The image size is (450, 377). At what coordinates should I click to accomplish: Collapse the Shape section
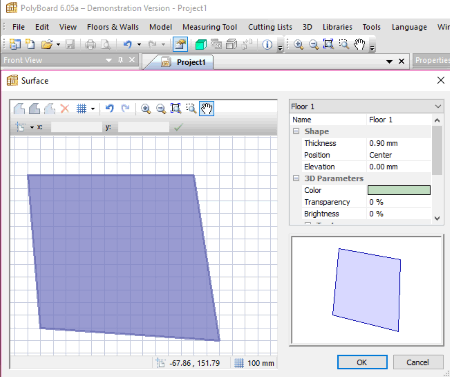[x=296, y=131]
